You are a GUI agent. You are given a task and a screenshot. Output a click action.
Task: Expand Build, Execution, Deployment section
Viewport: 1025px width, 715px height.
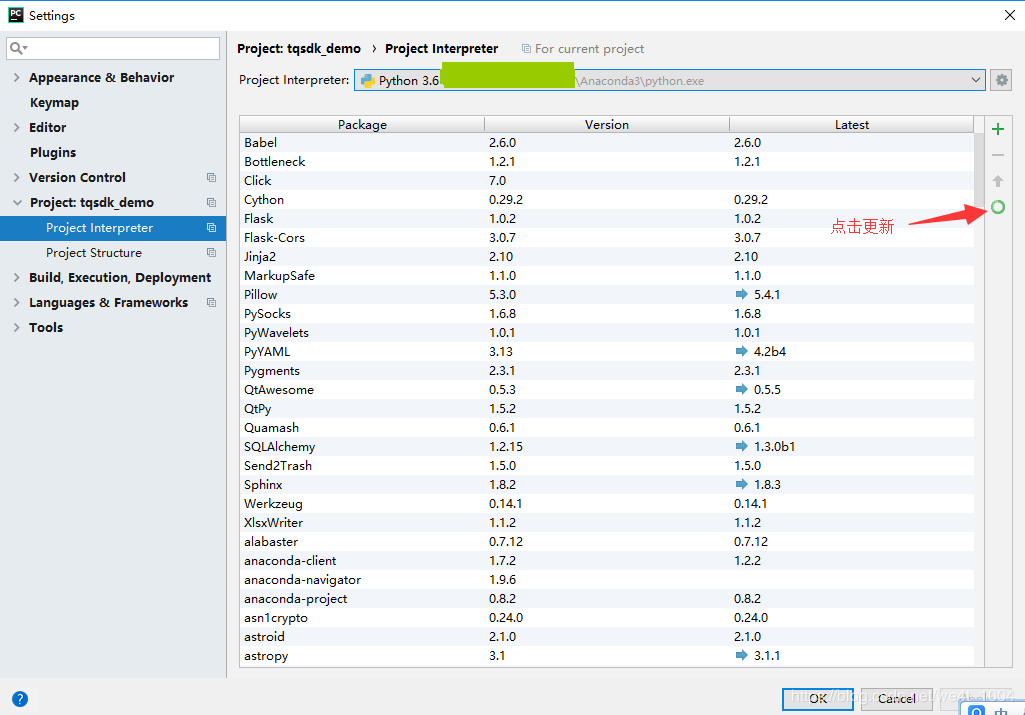click(x=16, y=278)
